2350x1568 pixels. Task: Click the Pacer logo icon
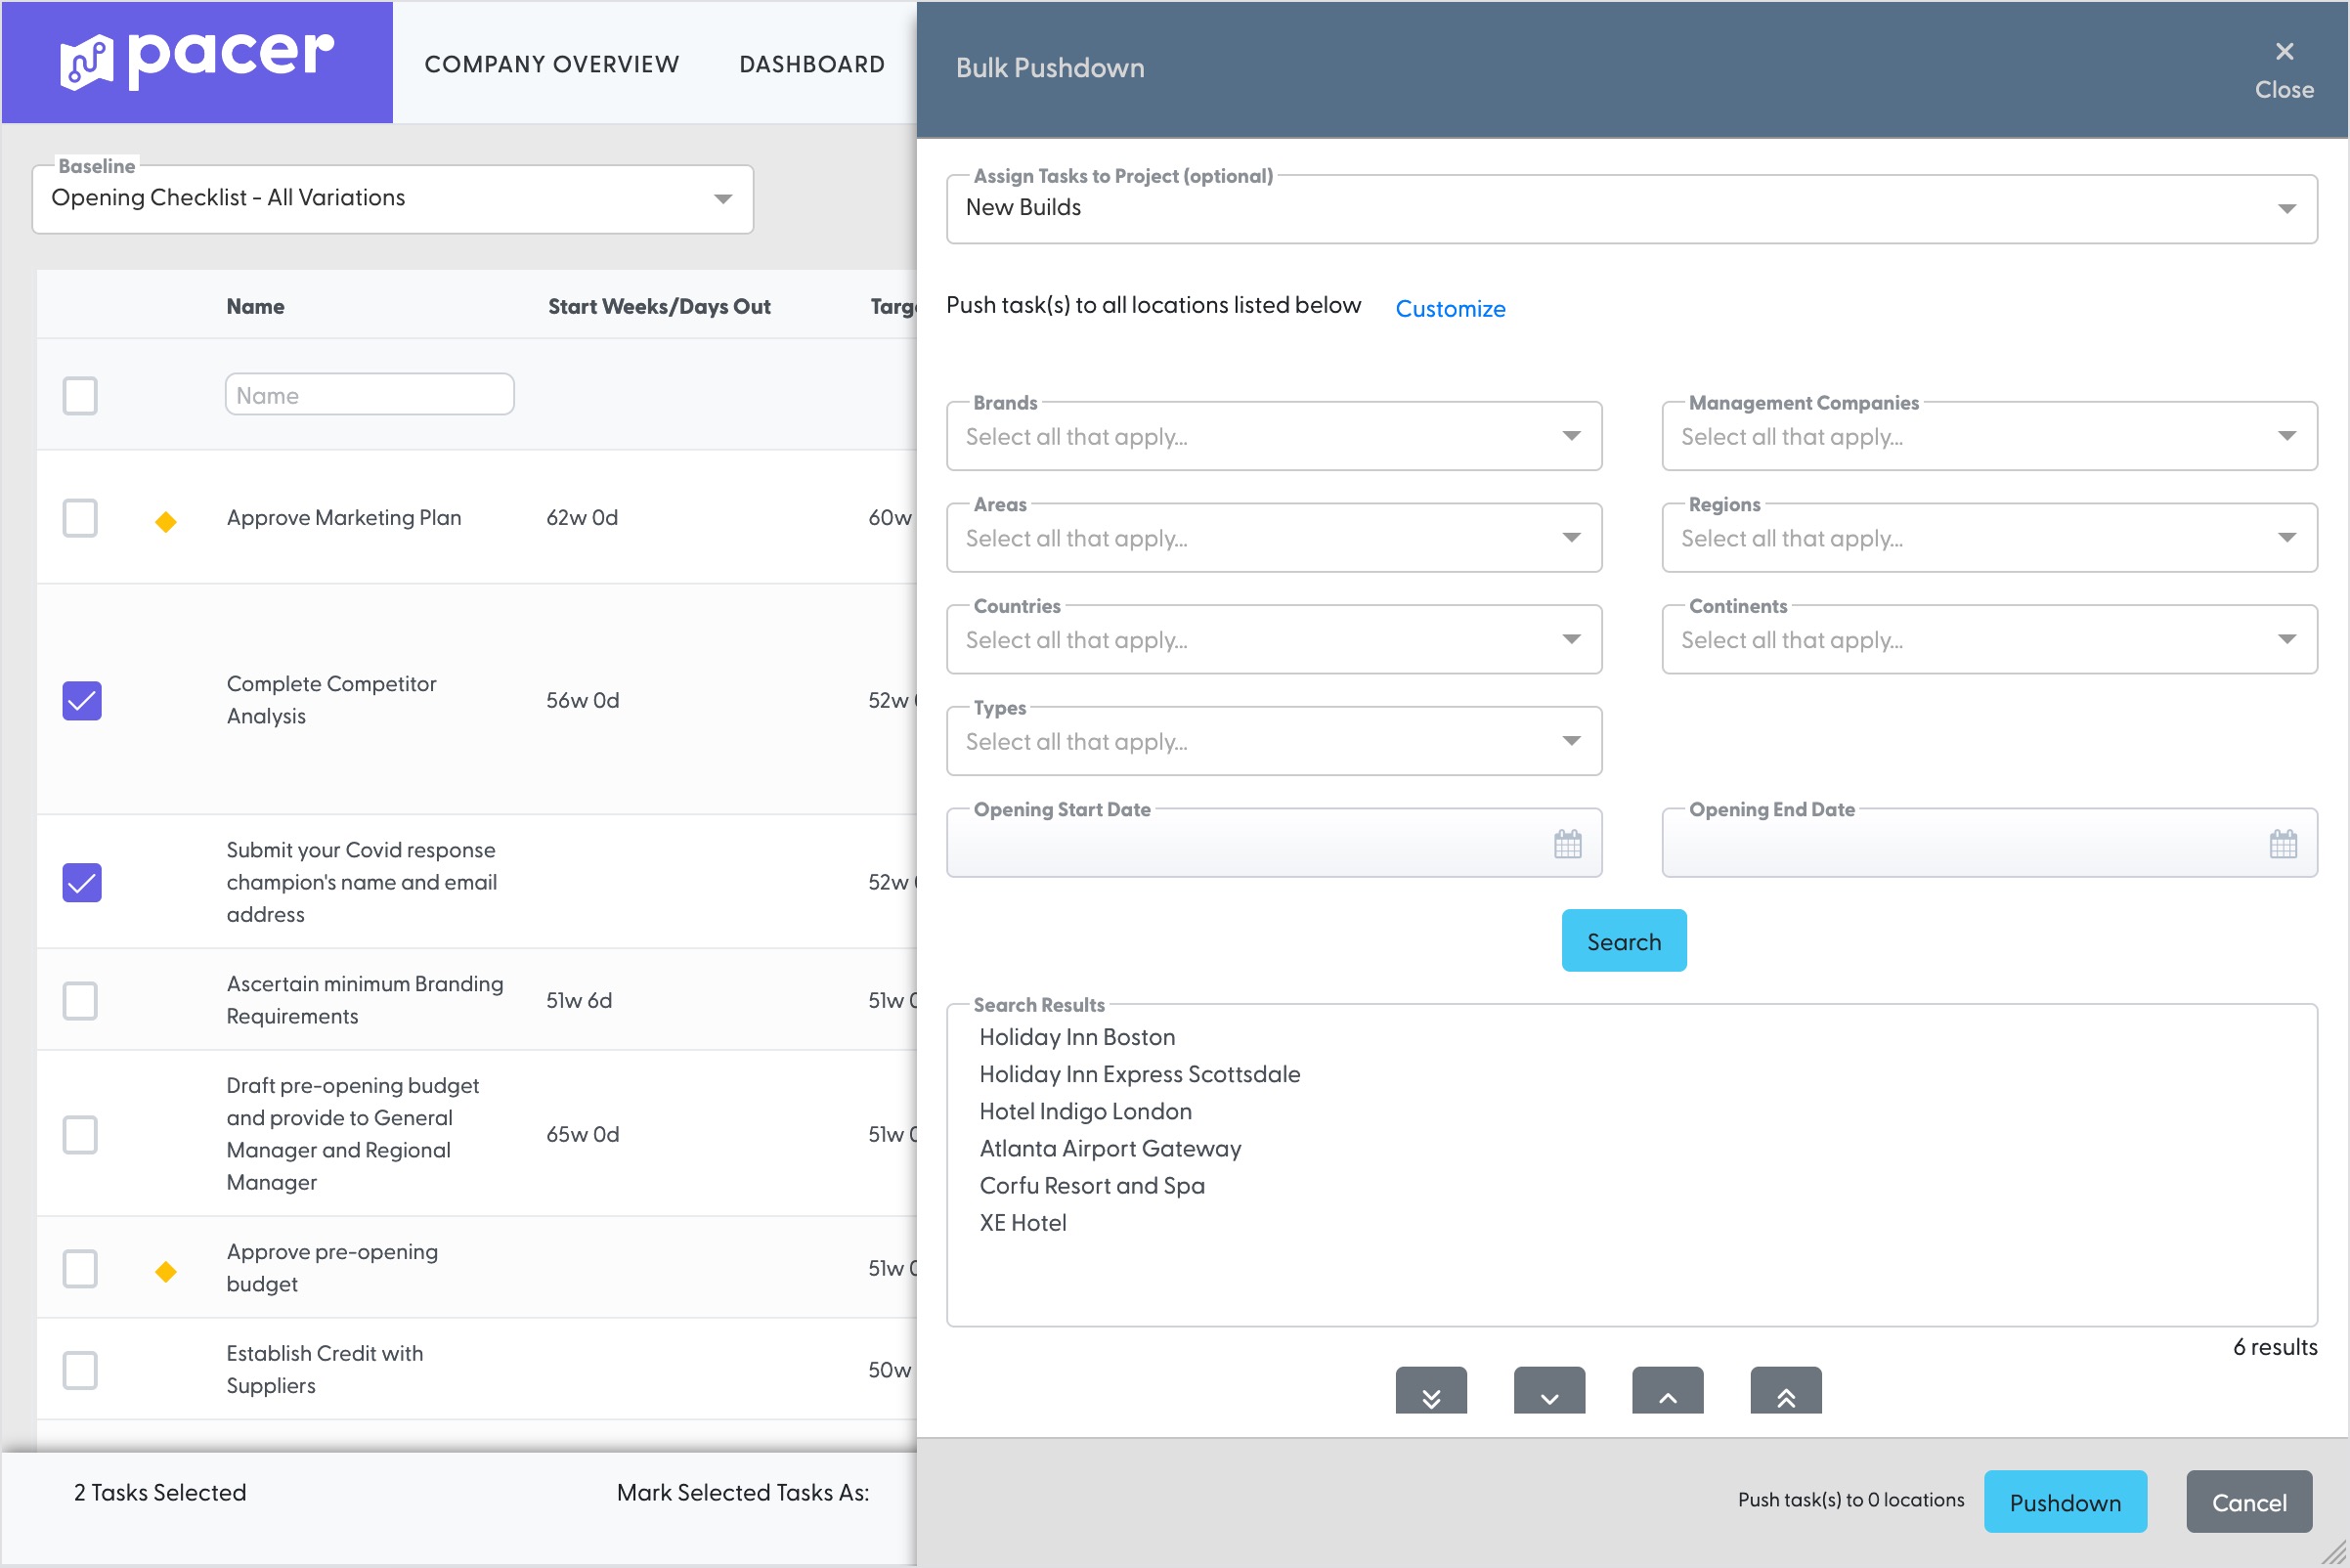coord(87,61)
